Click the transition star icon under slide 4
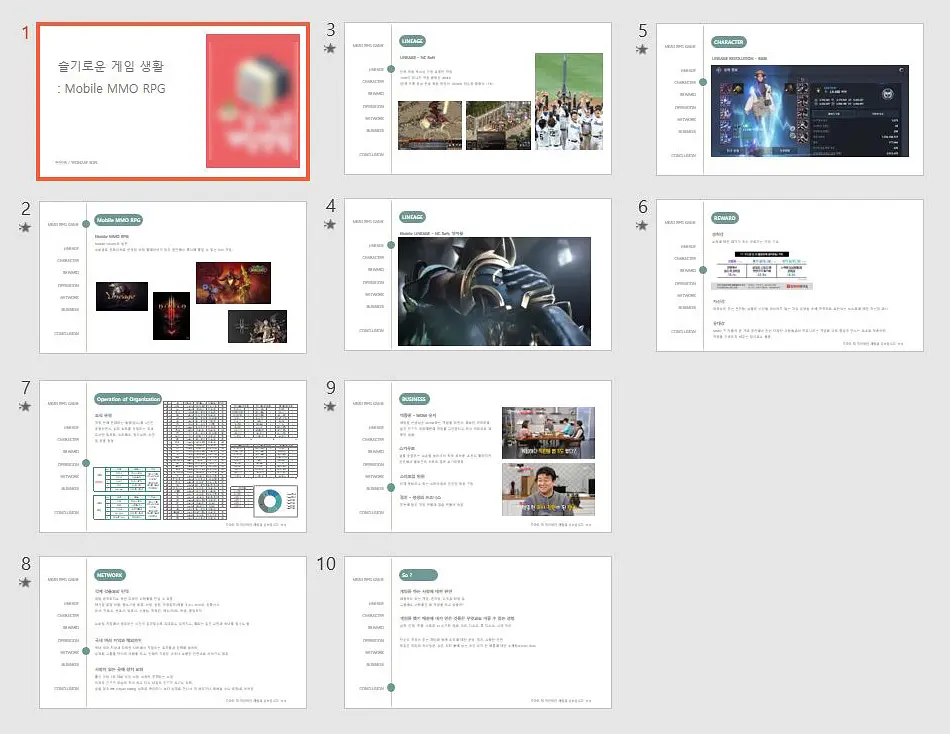The height and width of the screenshot is (734, 950). pos(330,225)
